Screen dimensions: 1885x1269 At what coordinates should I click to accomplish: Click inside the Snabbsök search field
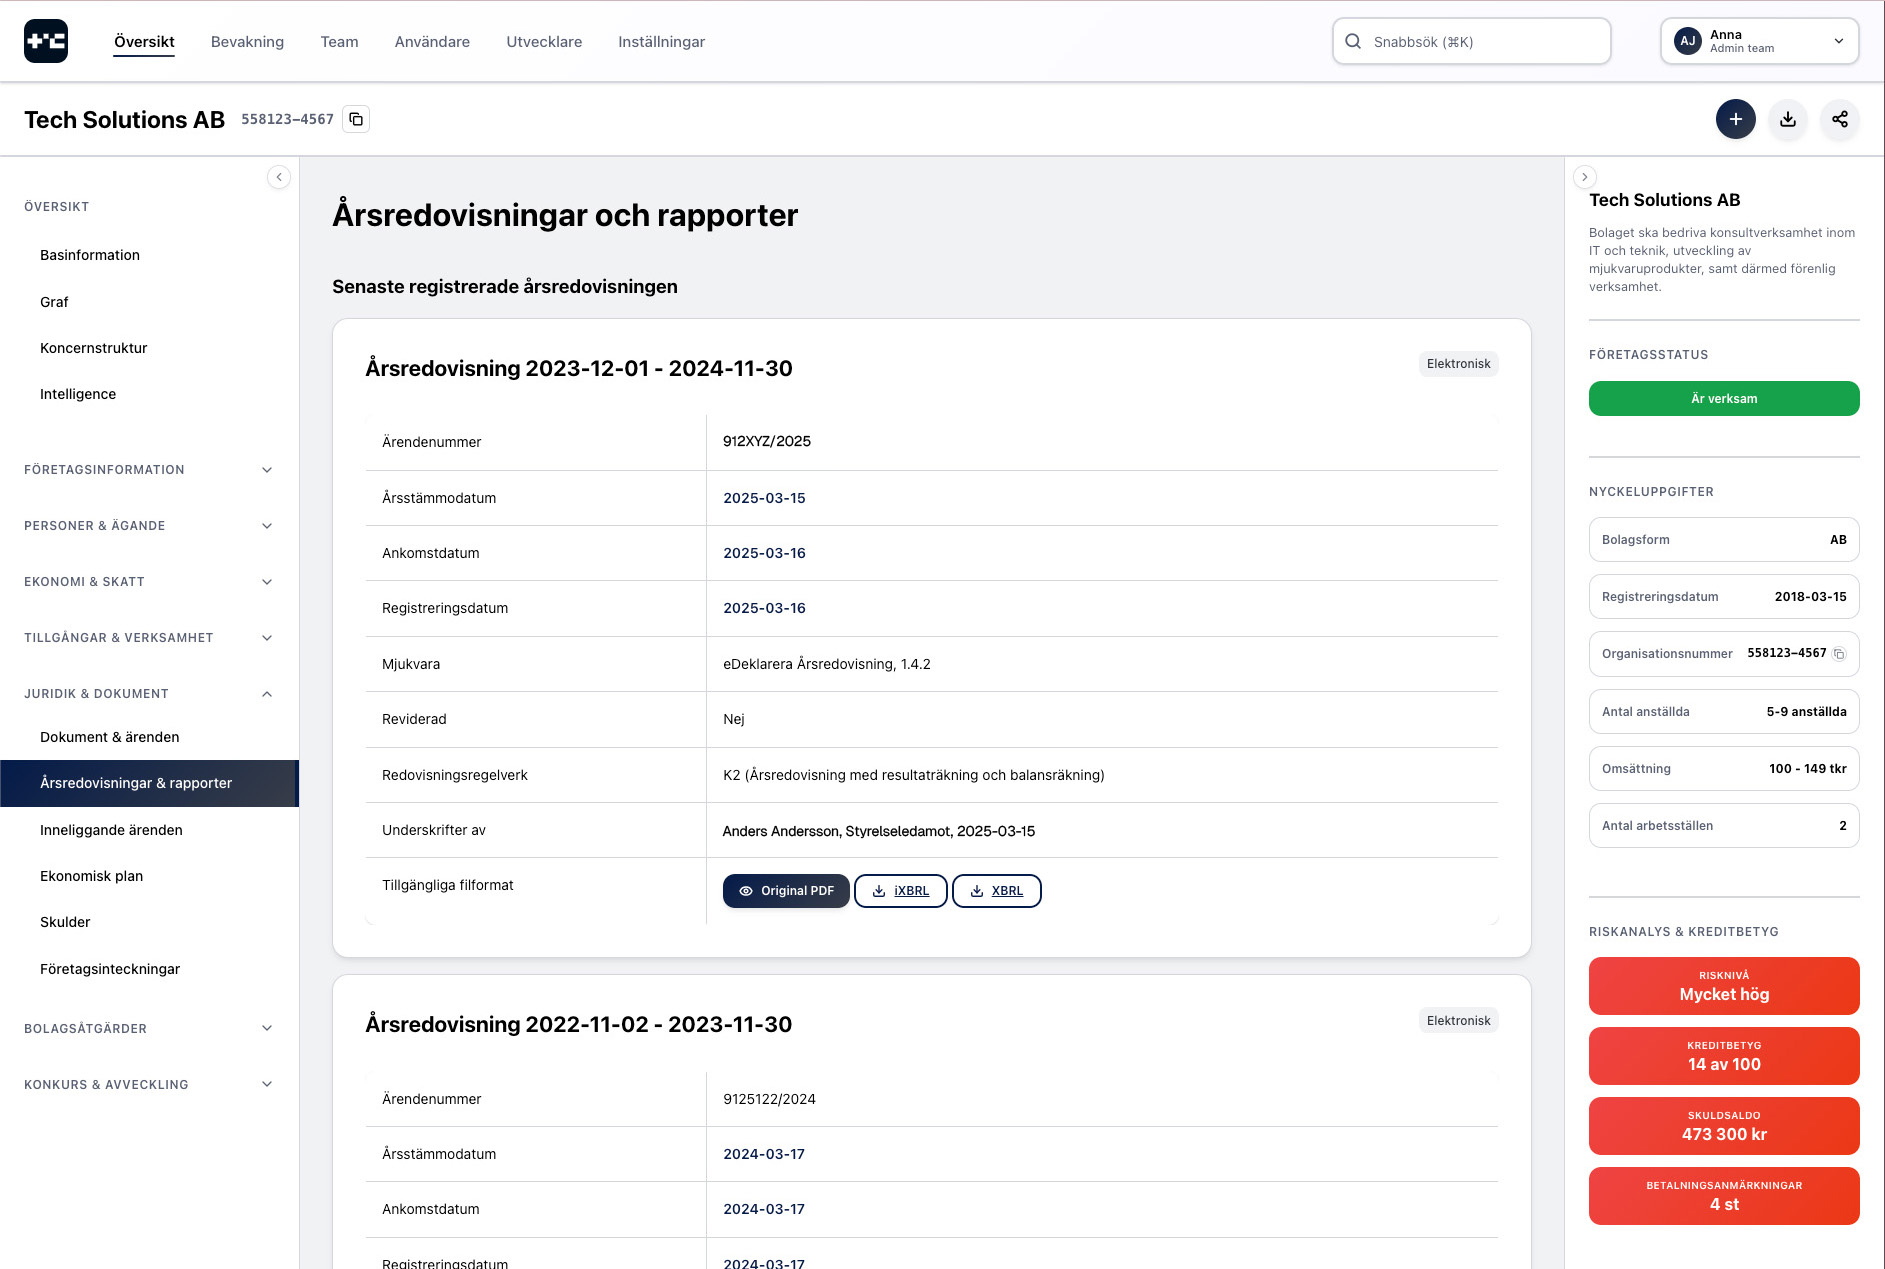click(1470, 41)
